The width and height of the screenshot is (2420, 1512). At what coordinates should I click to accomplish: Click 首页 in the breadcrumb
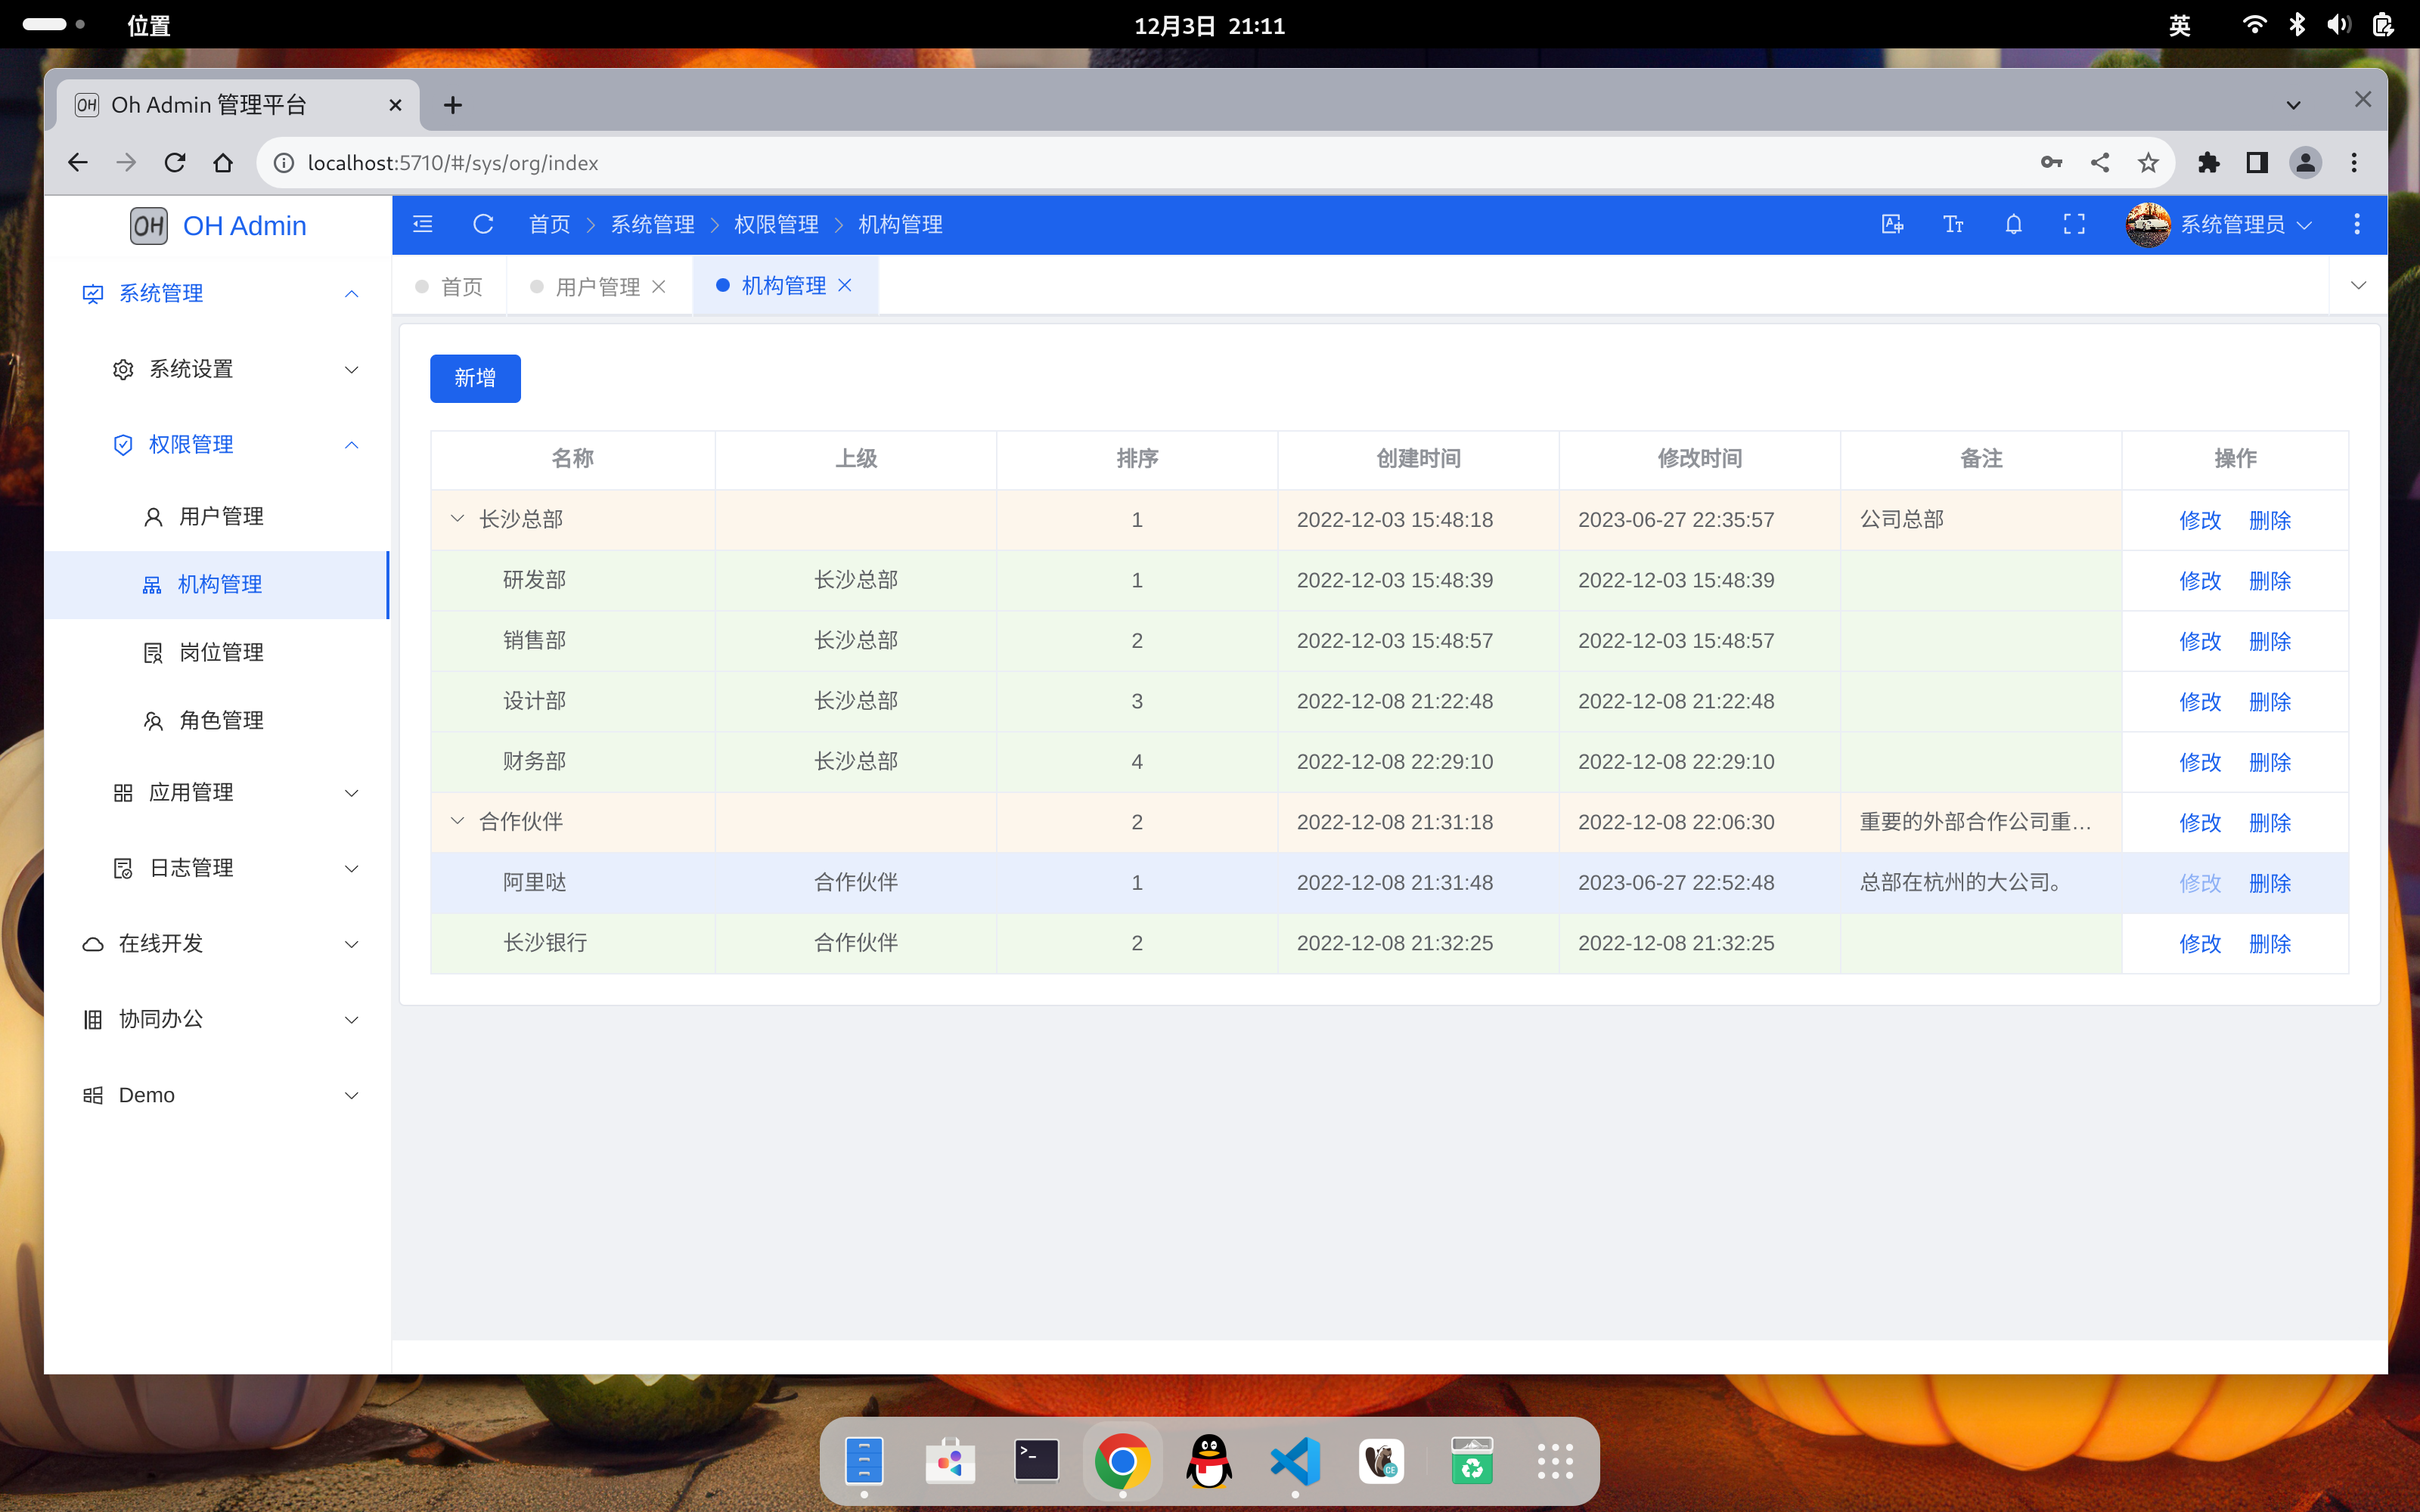pos(549,224)
